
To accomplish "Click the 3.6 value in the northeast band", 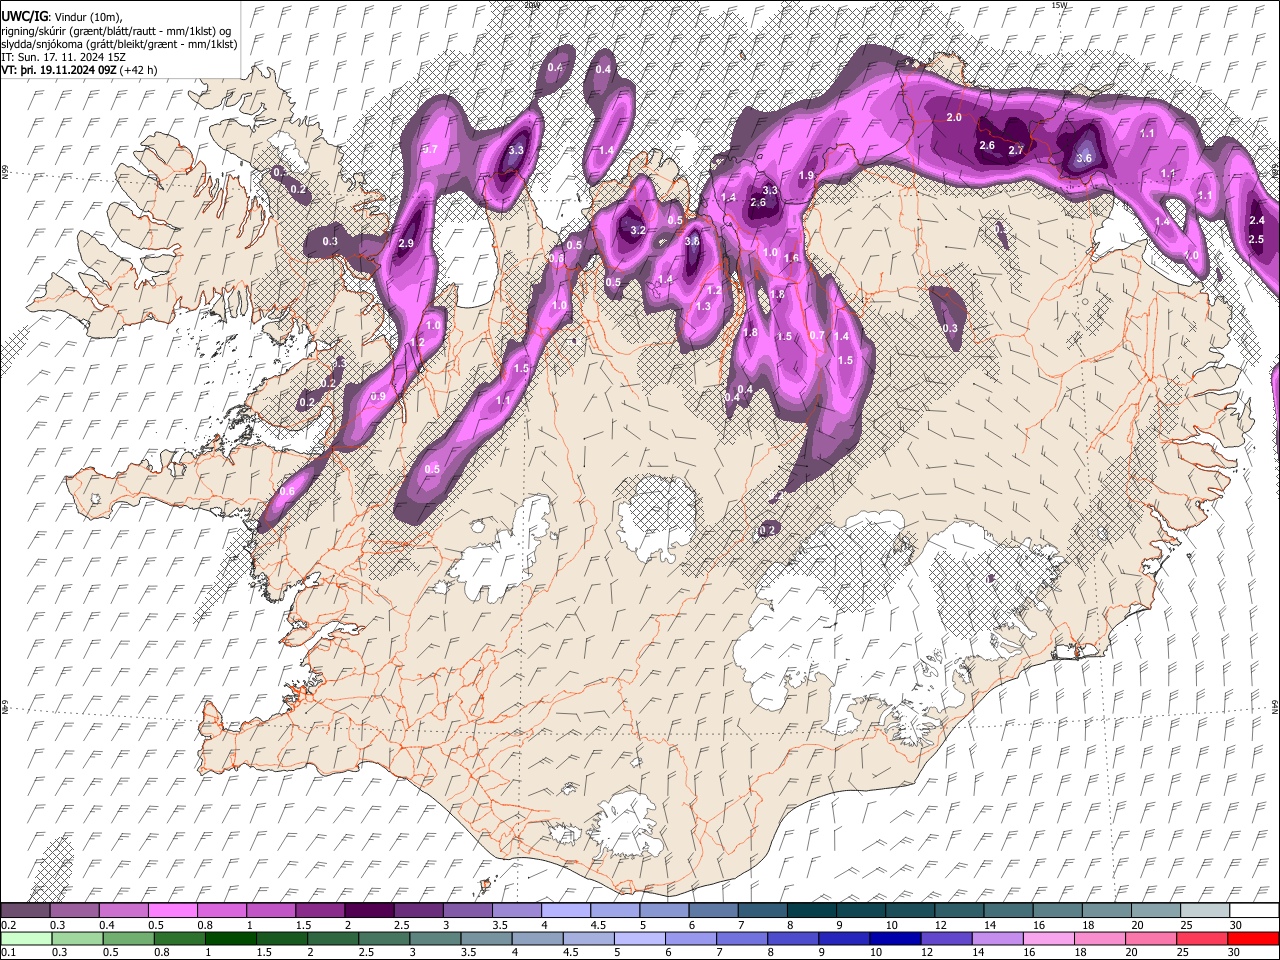I will tap(1084, 159).
